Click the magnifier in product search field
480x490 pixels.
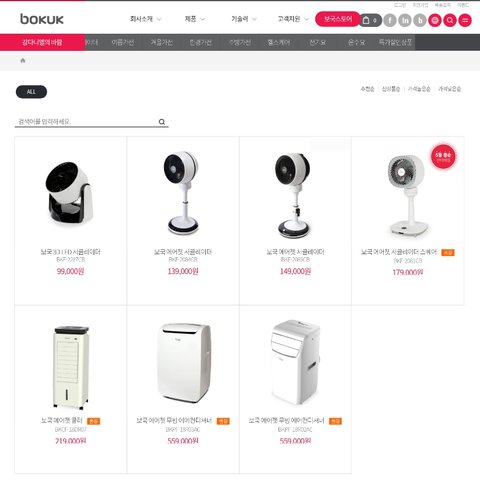click(162, 122)
